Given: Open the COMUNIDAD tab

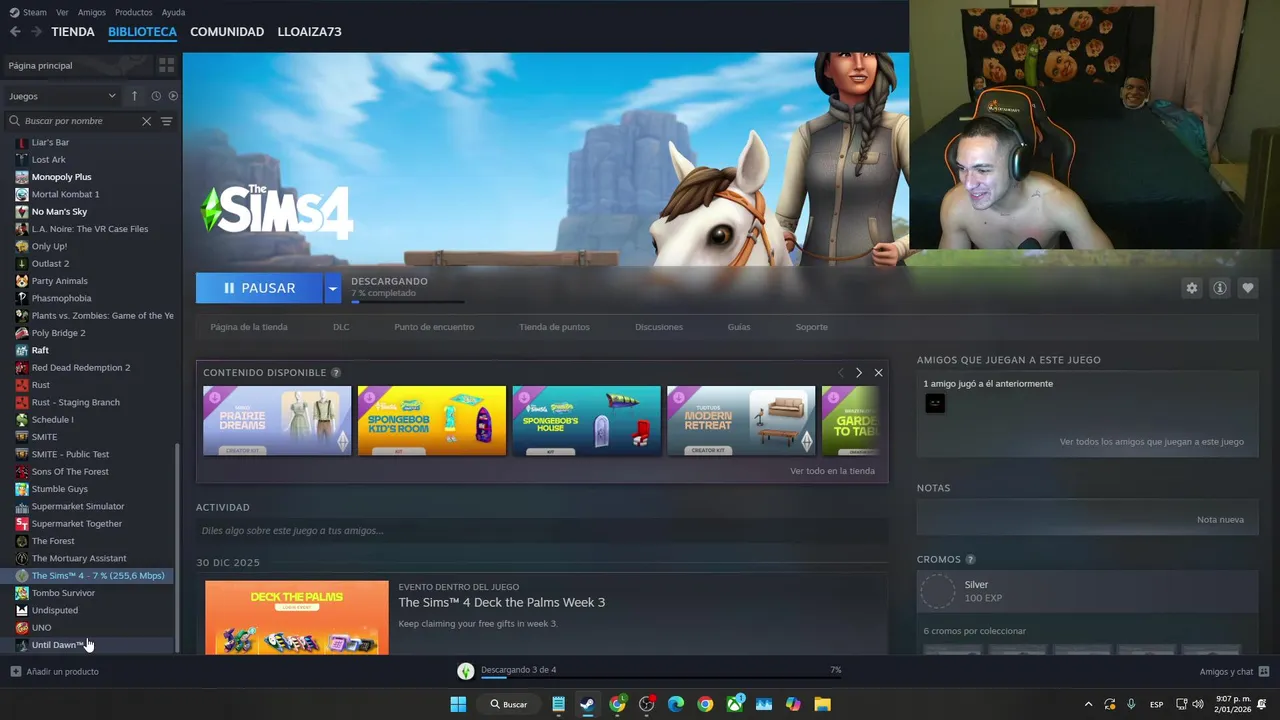Looking at the screenshot, I should [x=227, y=32].
